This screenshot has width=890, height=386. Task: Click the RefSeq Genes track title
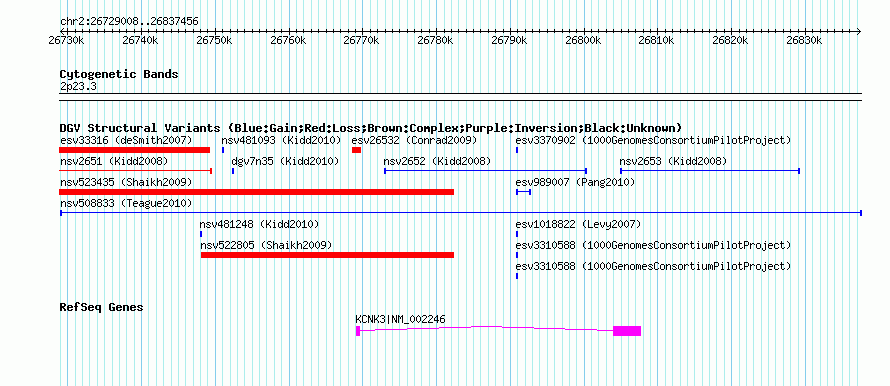point(102,307)
